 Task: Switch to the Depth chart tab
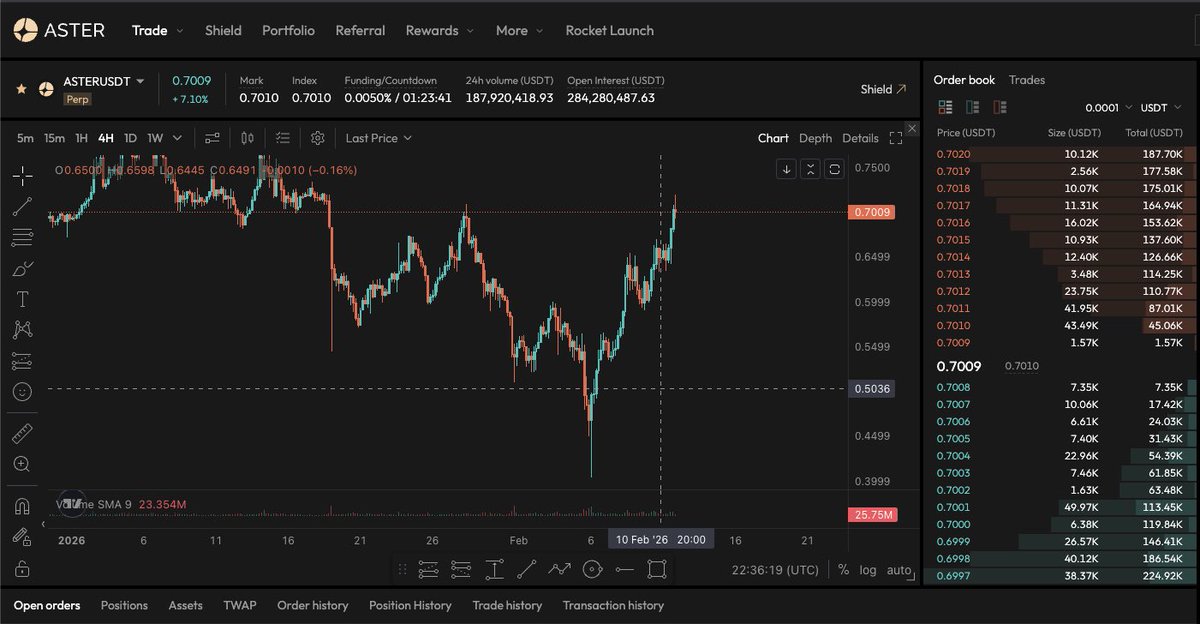click(x=815, y=138)
